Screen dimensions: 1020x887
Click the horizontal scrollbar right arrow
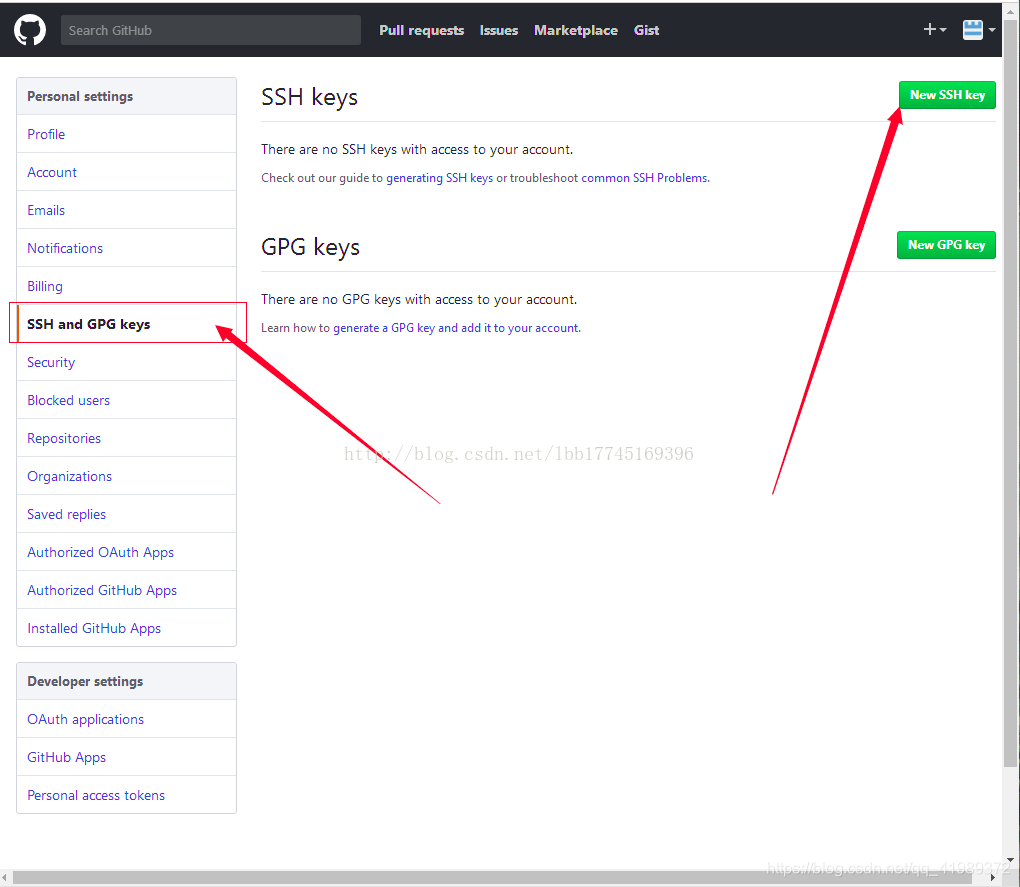pyautogui.click(x=993, y=878)
